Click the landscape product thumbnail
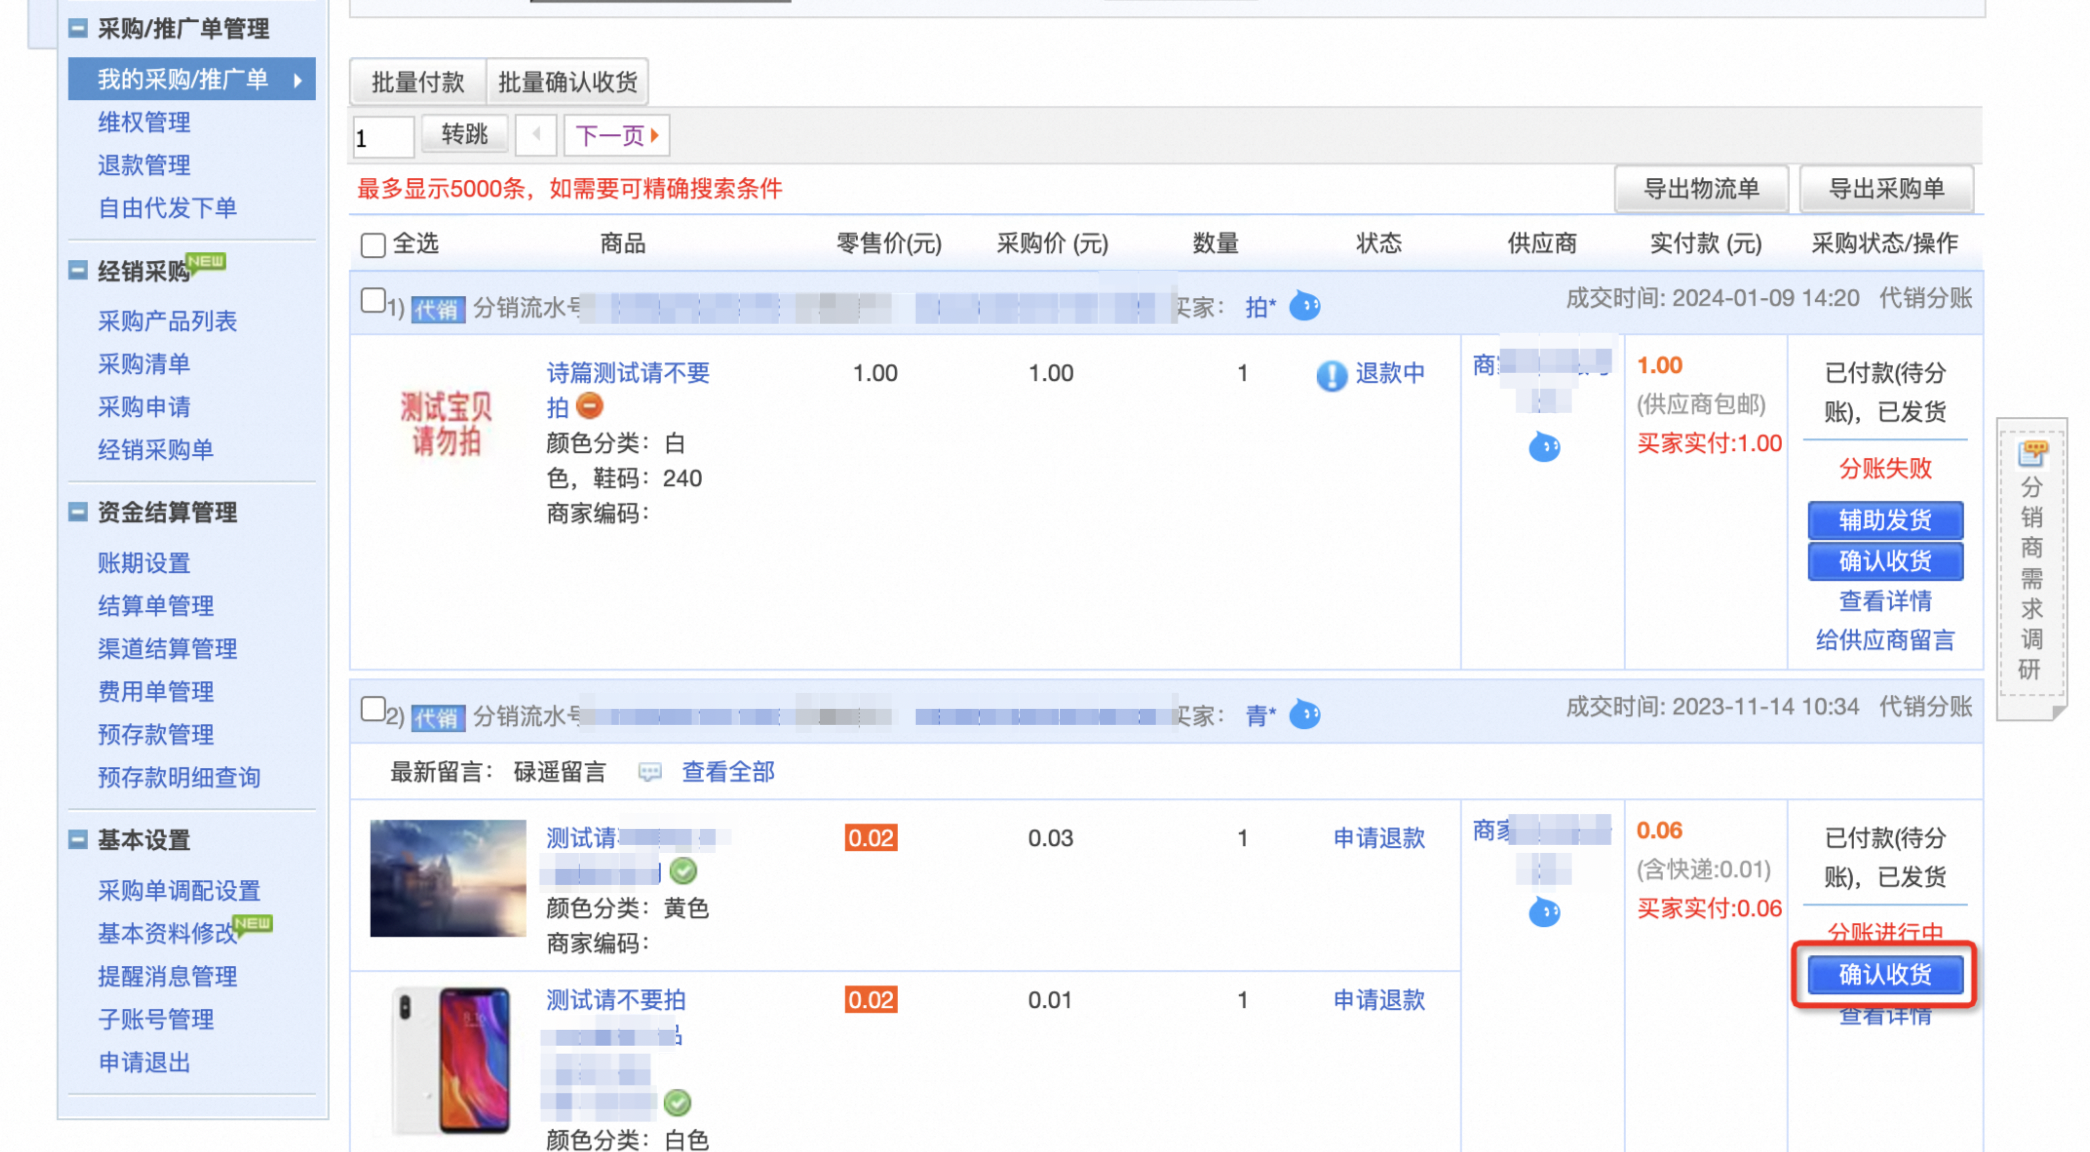Viewport: 2090px width, 1152px height. (x=448, y=878)
